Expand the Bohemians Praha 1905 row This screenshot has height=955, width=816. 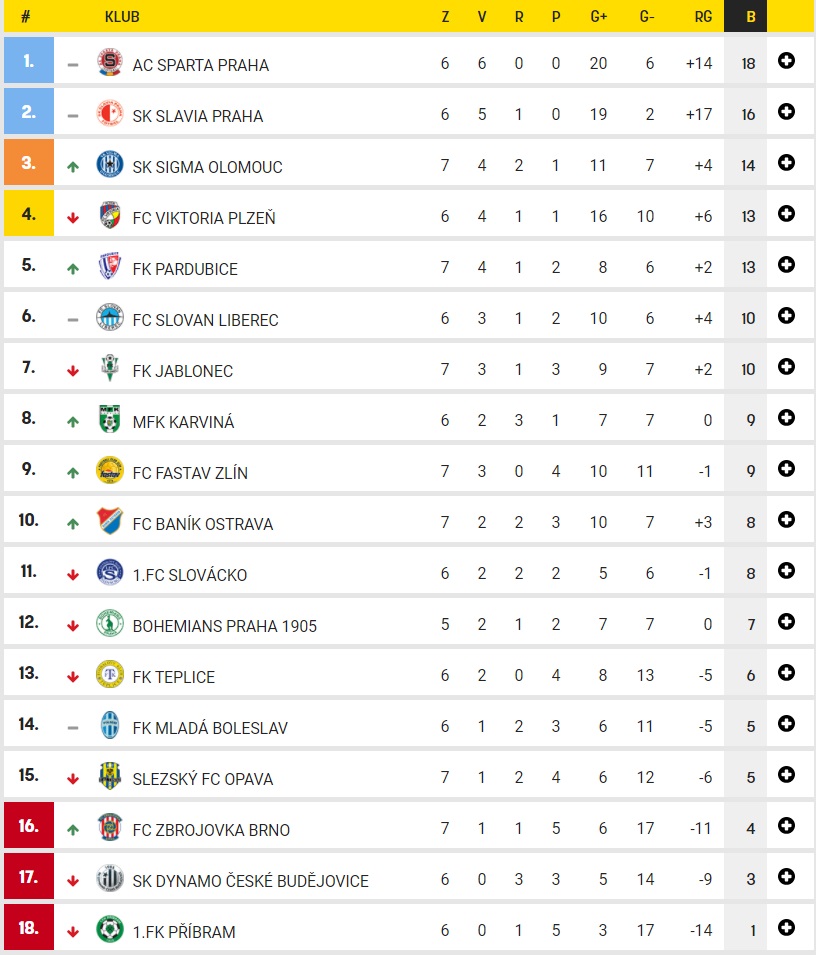coord(786,622)
